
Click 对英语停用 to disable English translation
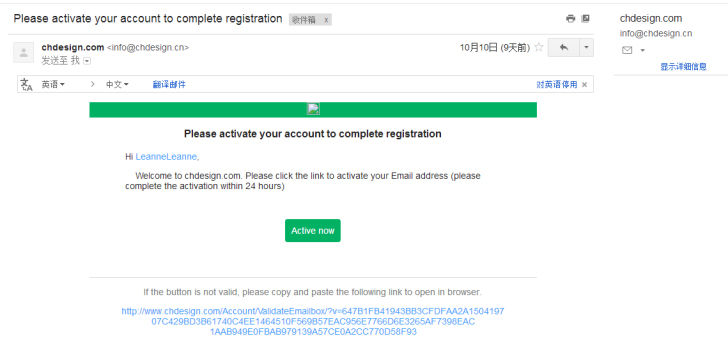(557, 85)
